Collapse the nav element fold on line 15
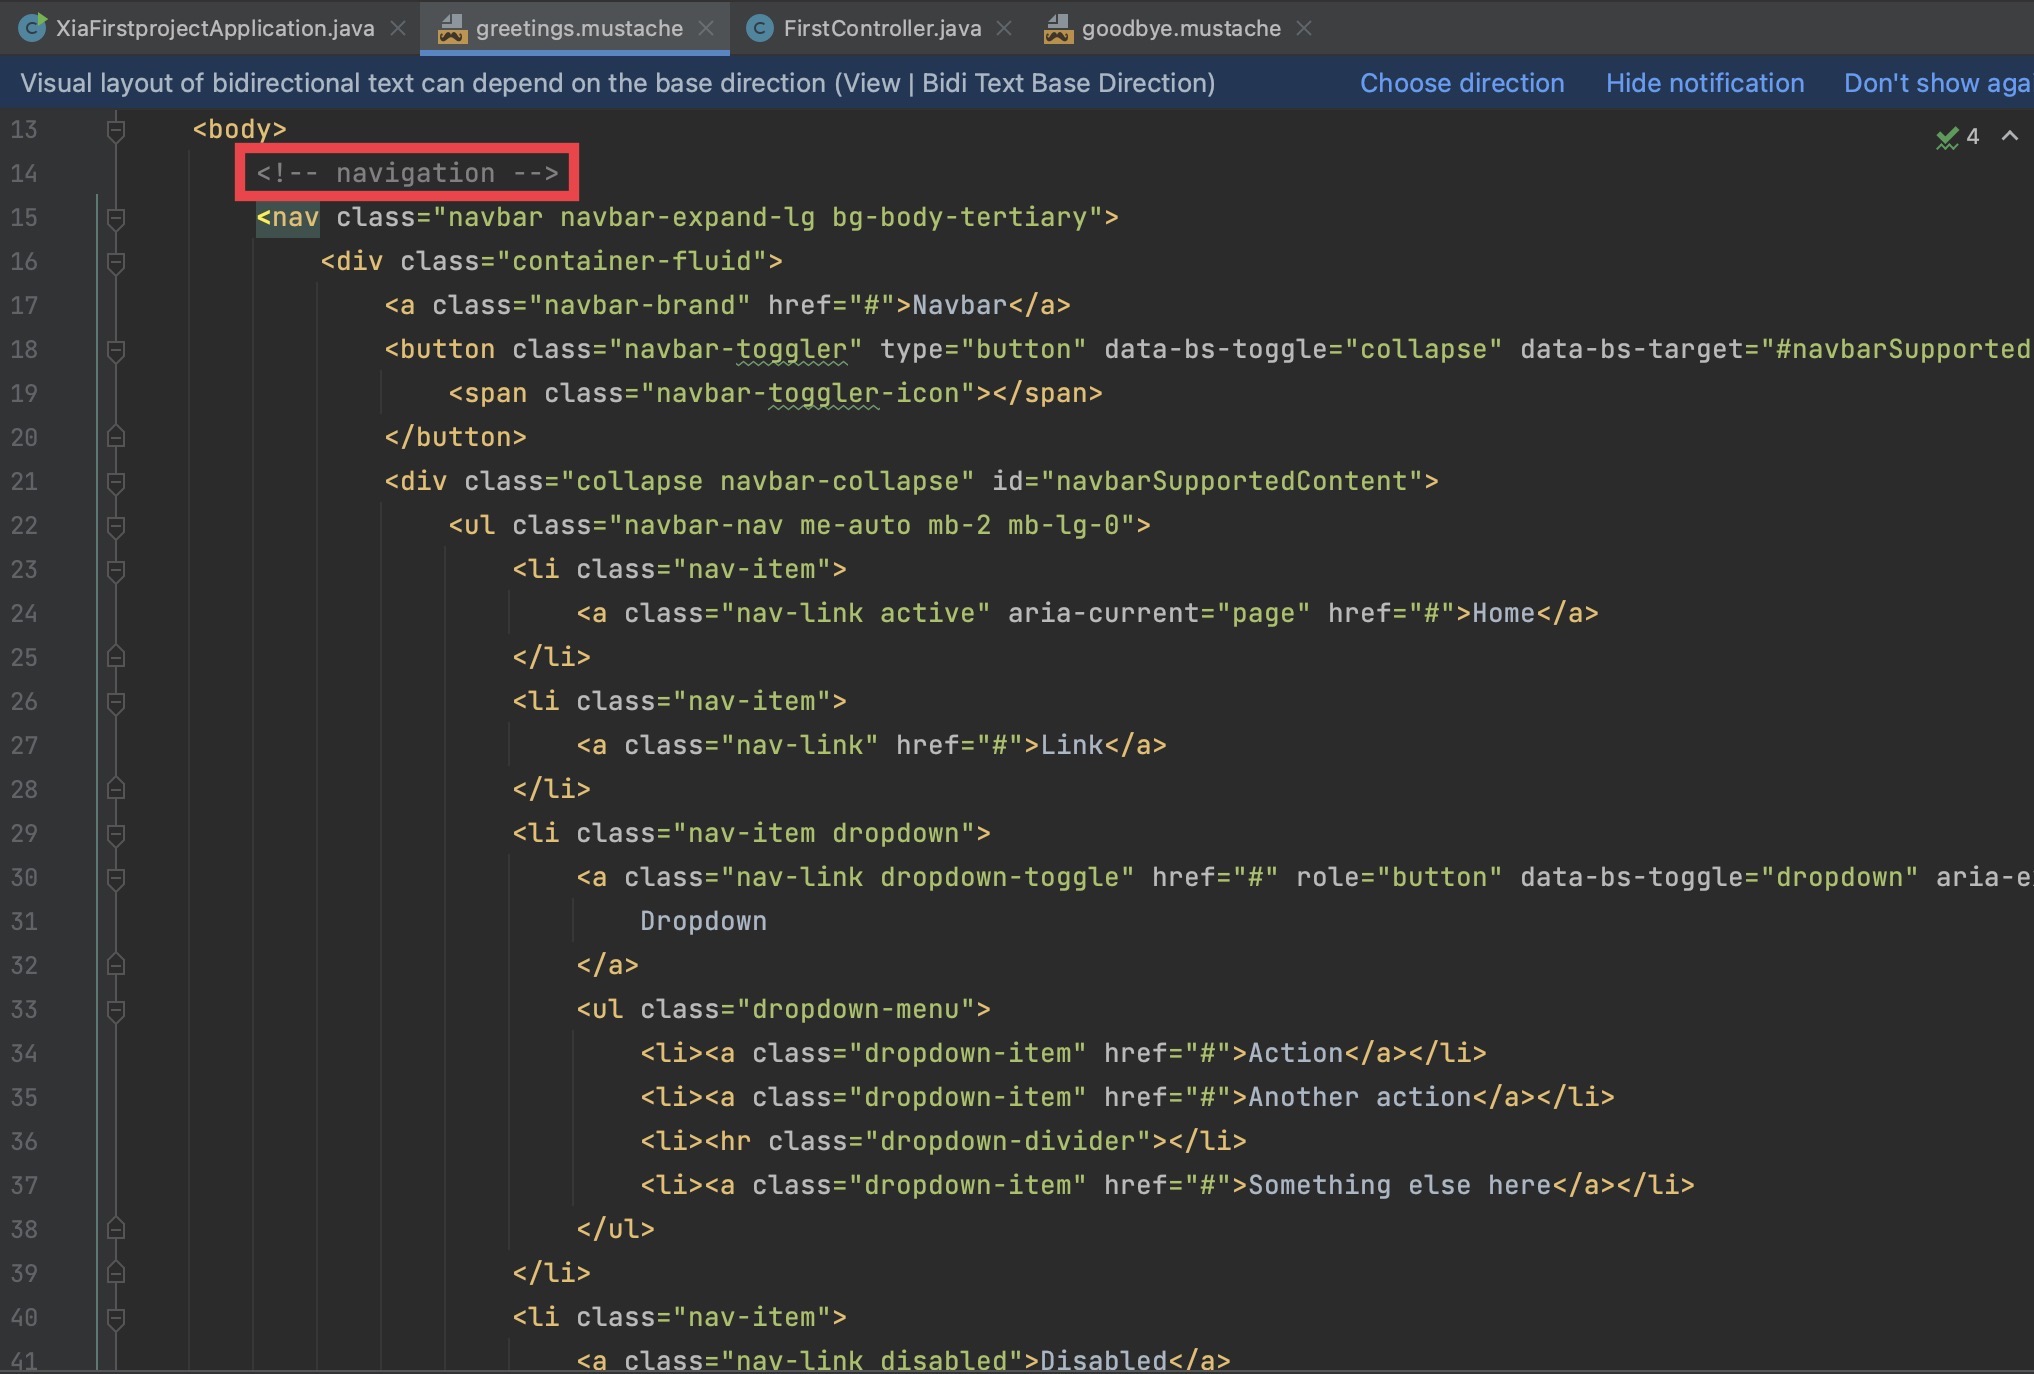The width and height of the screenshot is (2034, 1374). (116, 218)
